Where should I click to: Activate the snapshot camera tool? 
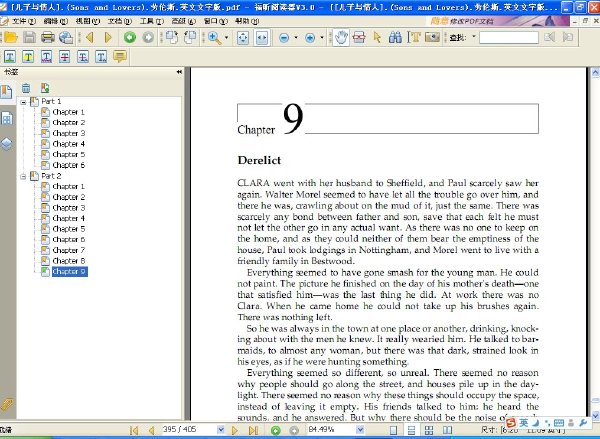[x=432, y=38]
